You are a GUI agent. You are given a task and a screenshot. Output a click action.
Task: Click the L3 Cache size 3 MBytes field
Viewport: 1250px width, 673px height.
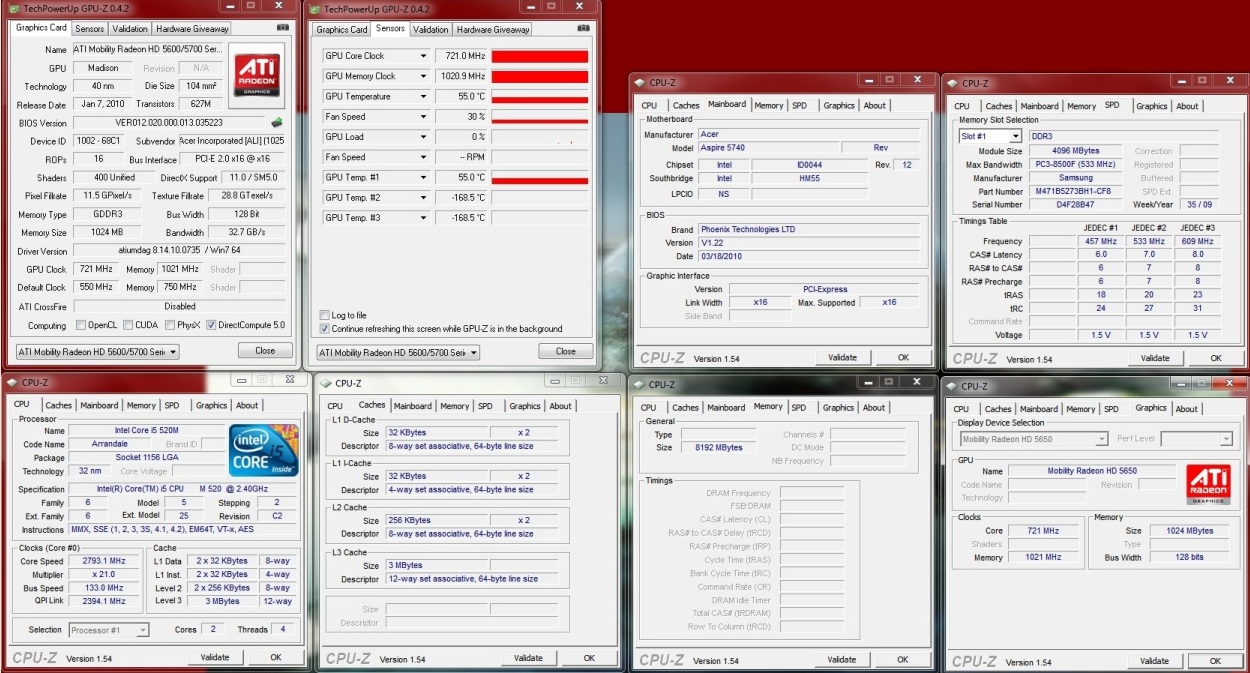[x=436, y=565]
